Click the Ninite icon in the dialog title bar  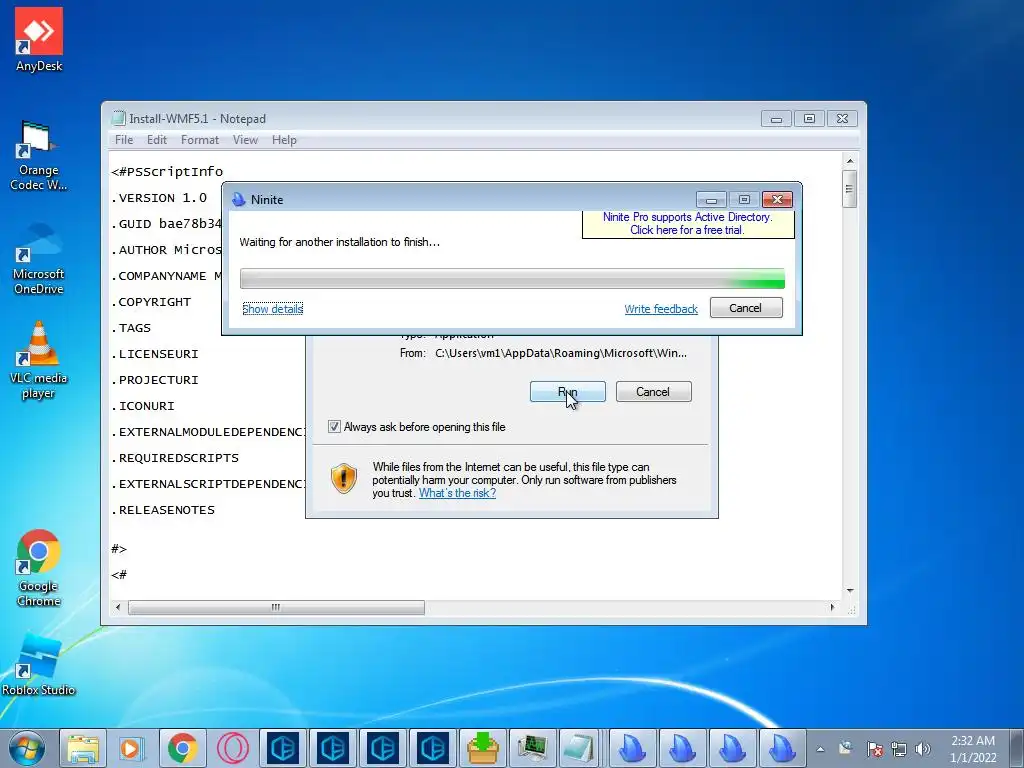click(239, 199)
